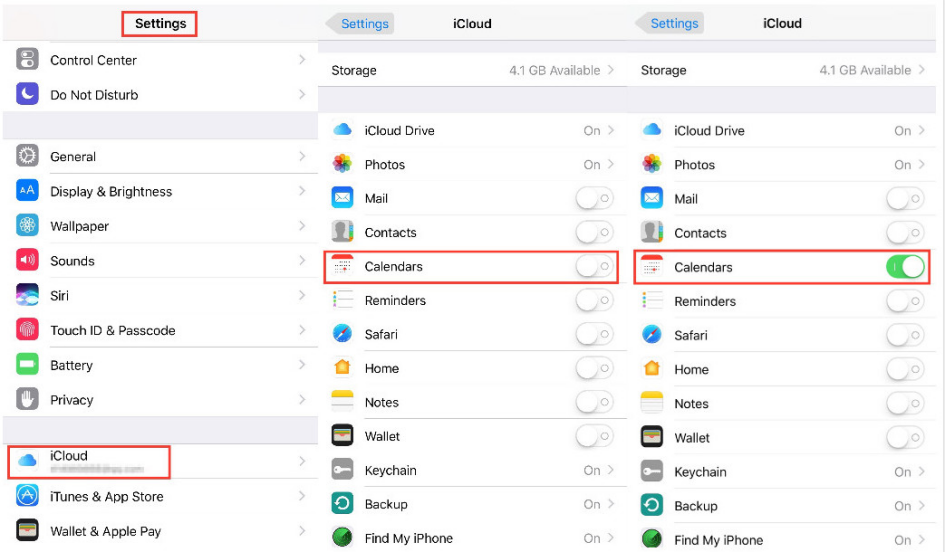
Task: Open Siri settings row
Action: tap(160, 295)
